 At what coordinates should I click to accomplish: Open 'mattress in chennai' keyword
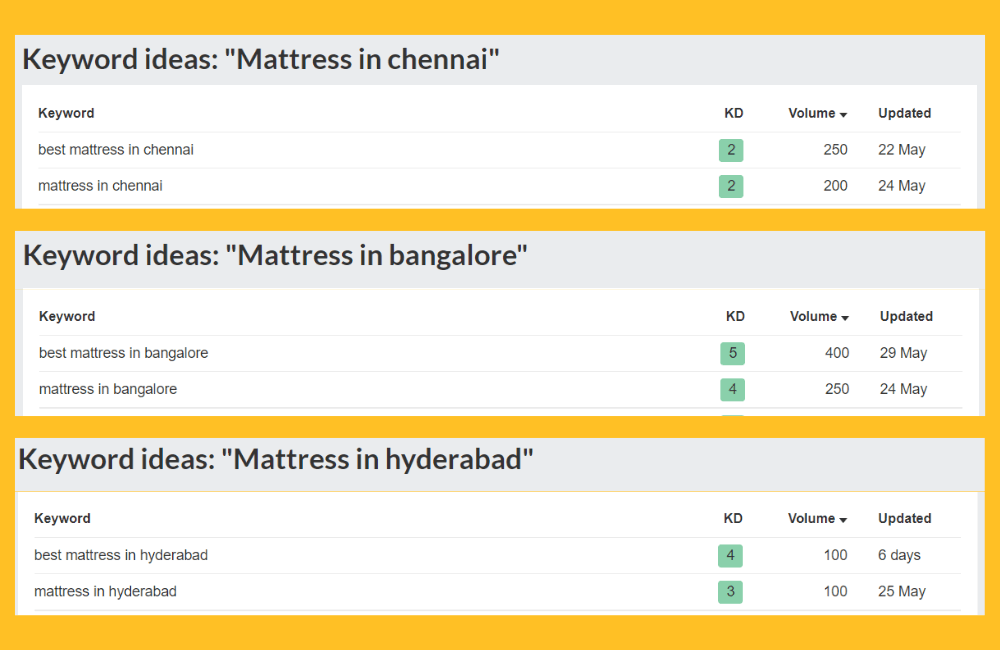(100, 186)
